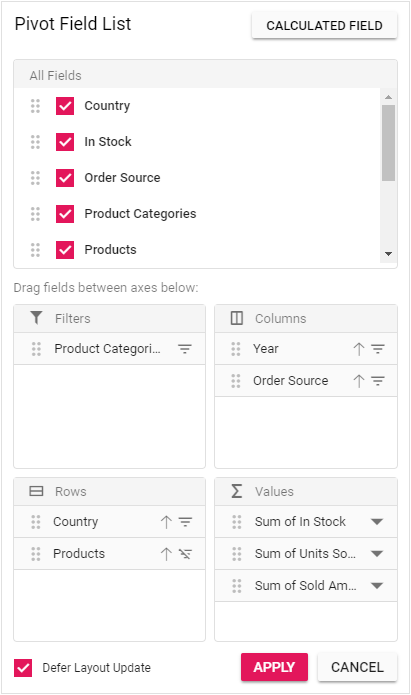Click the All Fields list scrollbar thumb
This screenshot has height=695, width=411.
(388, 143)
